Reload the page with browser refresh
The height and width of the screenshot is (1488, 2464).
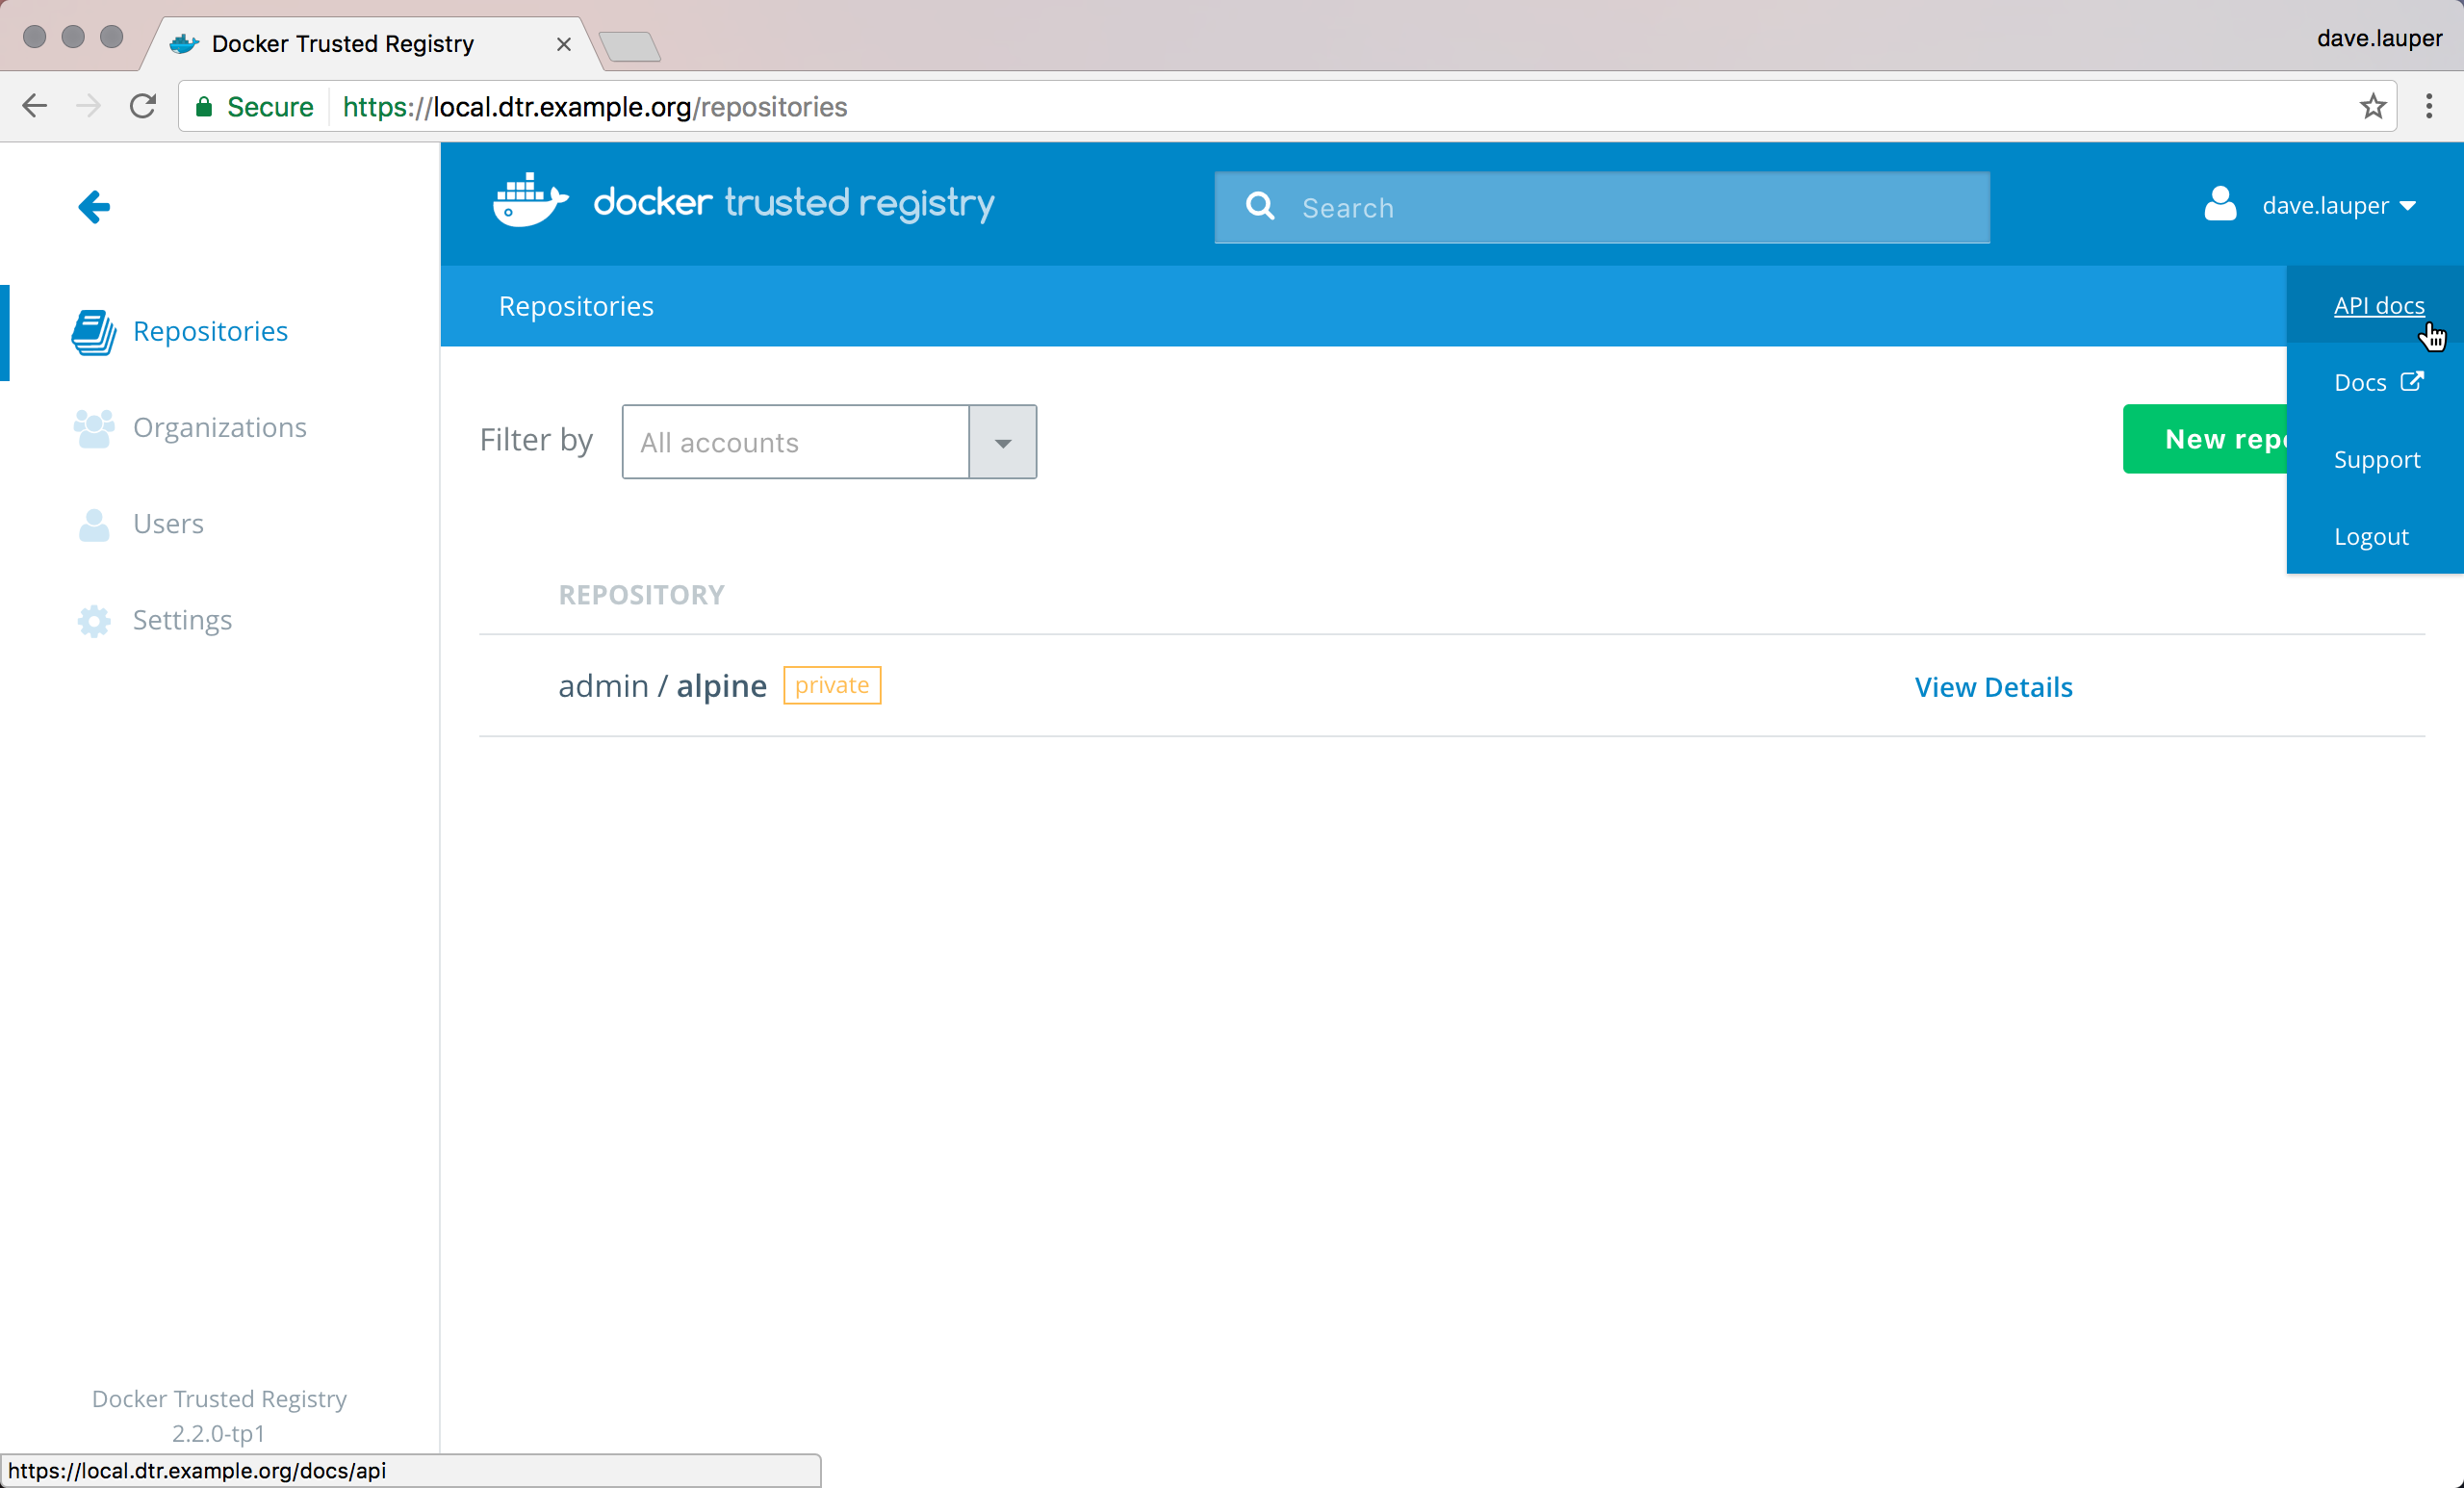pos(143,106)
